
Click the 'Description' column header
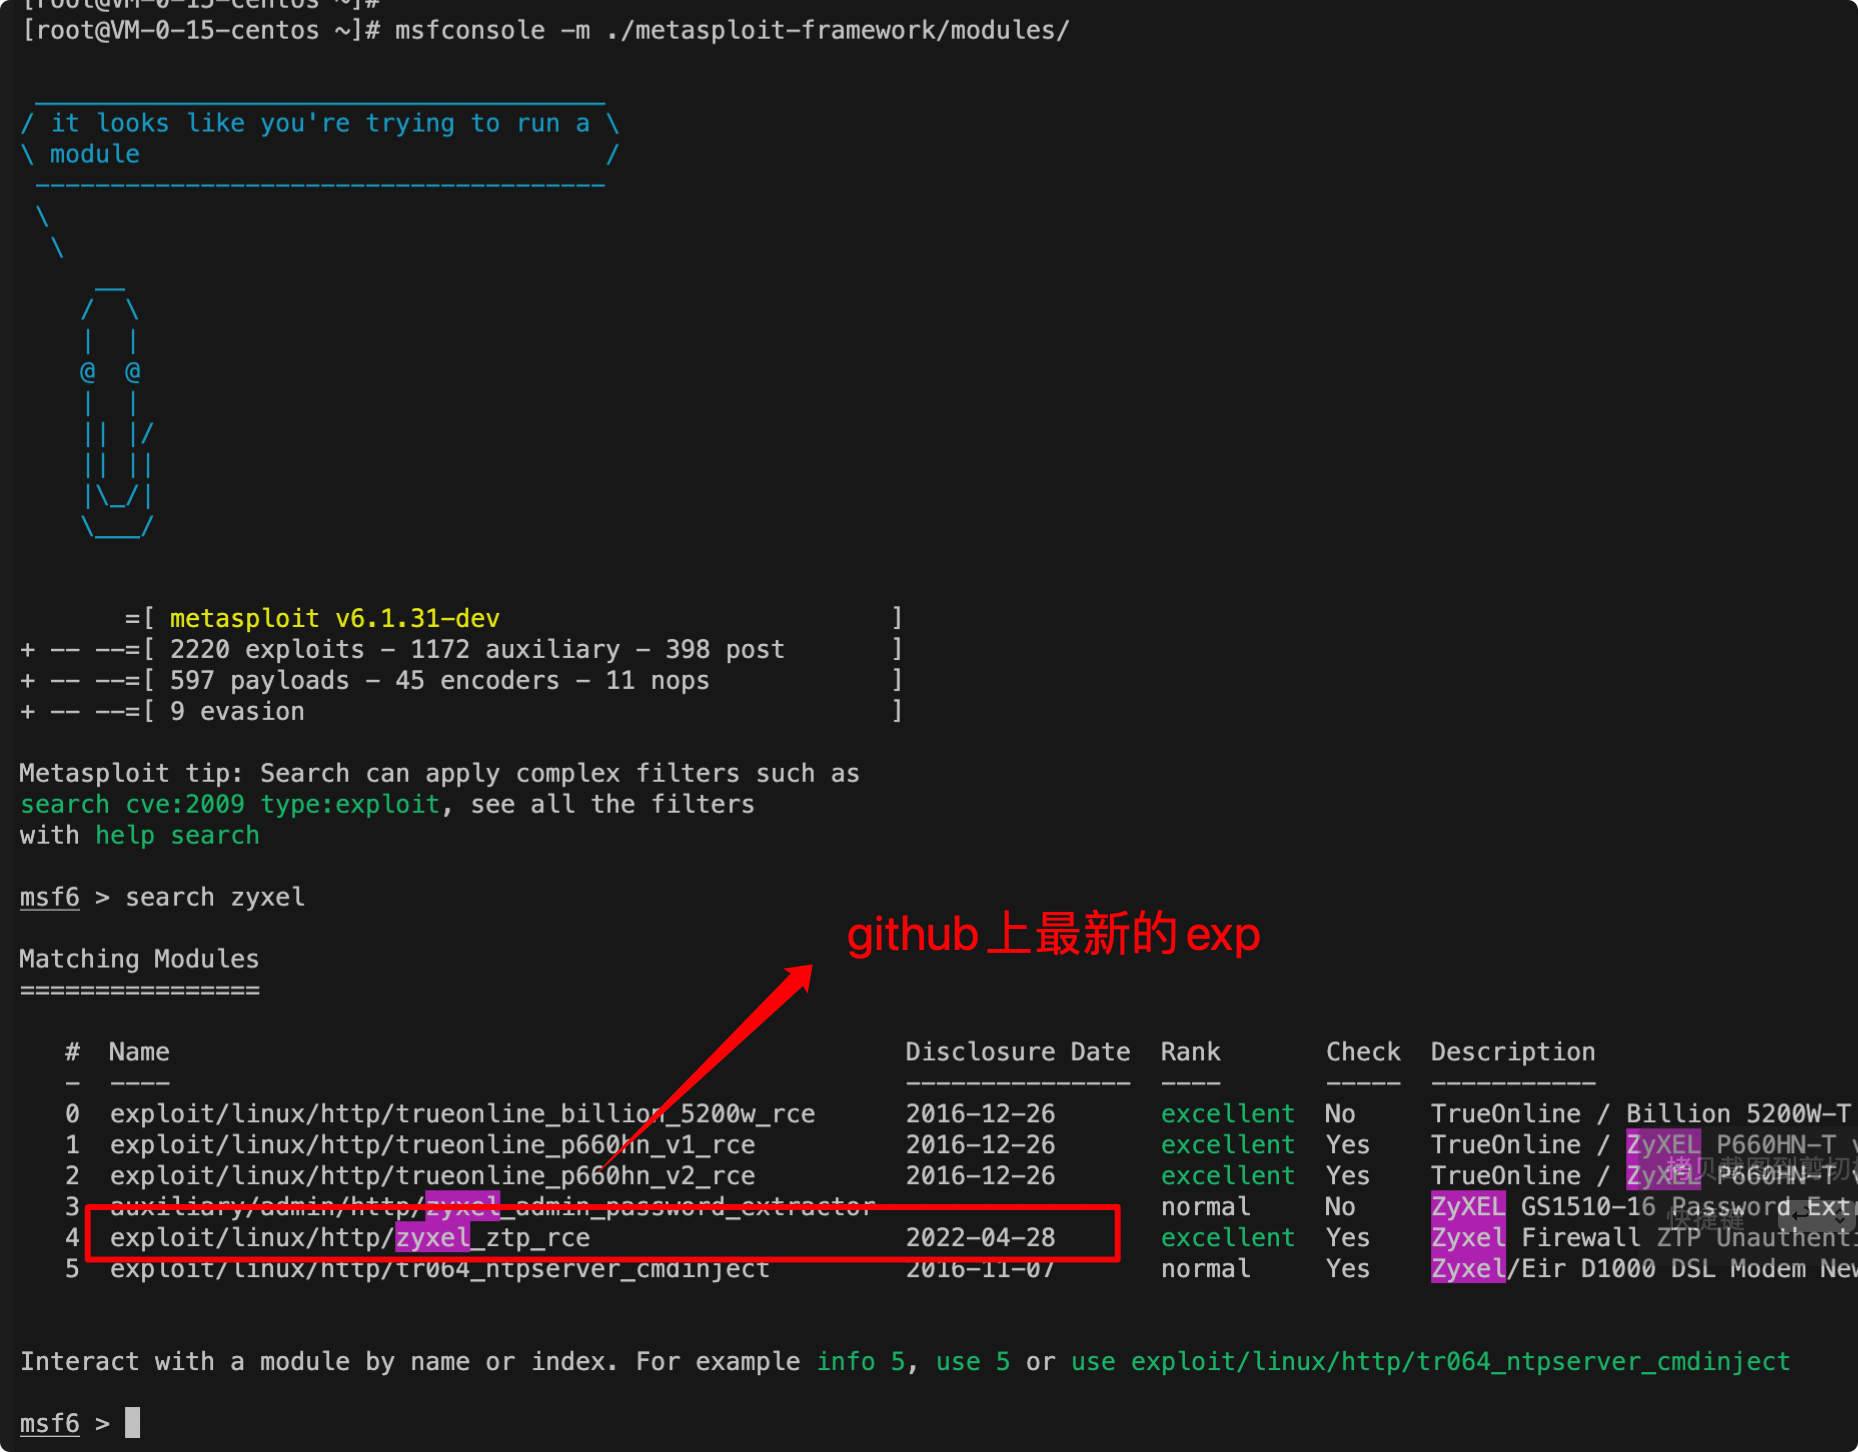[x=1513, y=1052]
